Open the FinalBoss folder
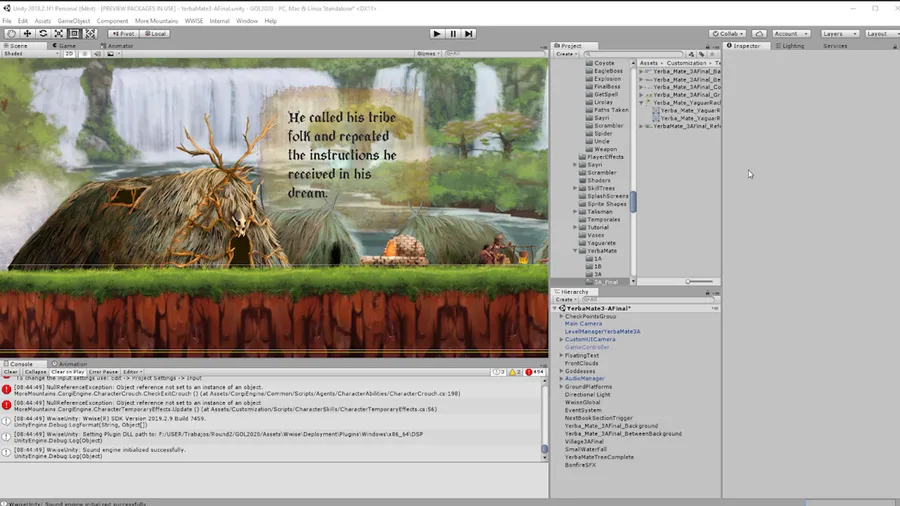900x506 pixels. pos(603,87)
